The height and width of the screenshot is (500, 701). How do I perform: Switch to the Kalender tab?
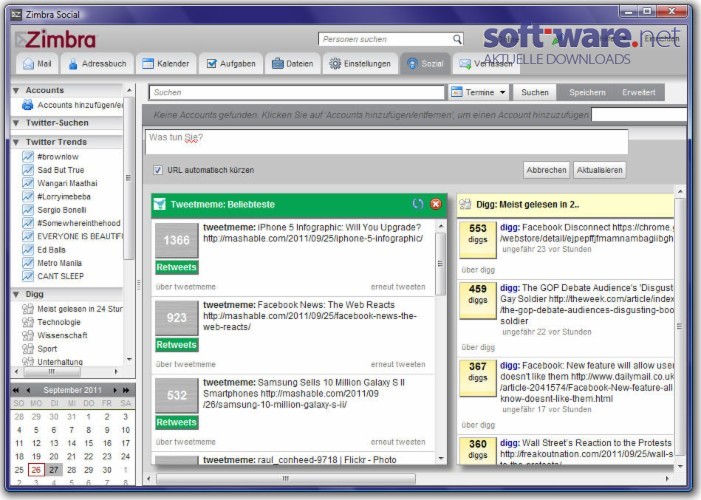coord(166,64)
